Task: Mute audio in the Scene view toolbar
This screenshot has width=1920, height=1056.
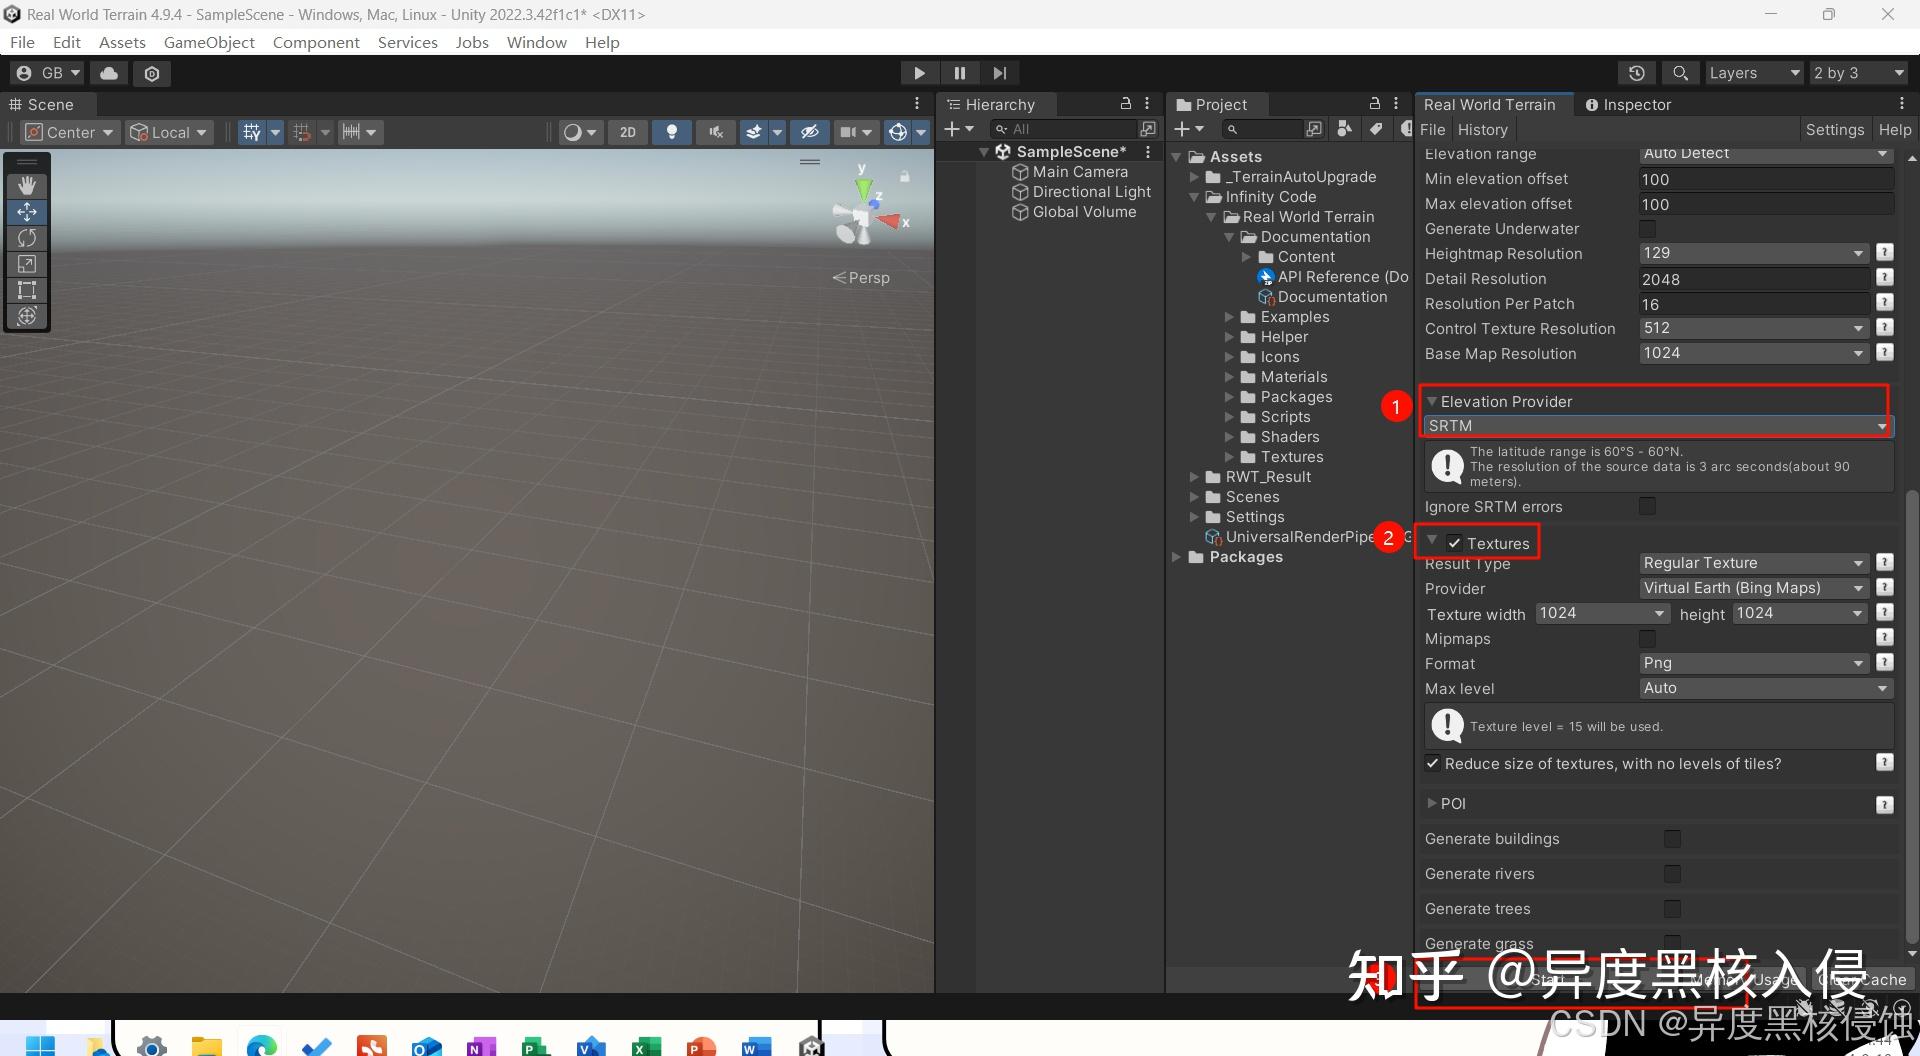Action: [x=716, y=131]
